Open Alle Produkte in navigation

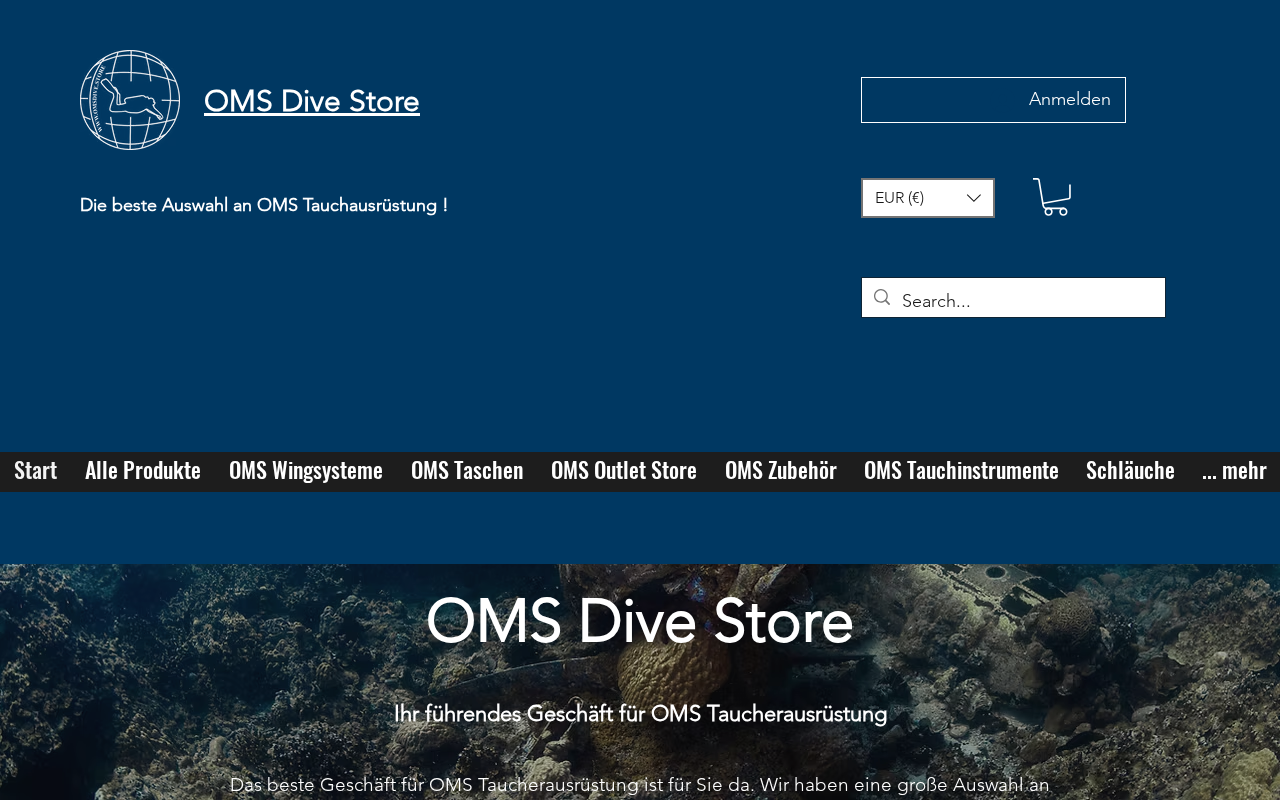pos(143,470)
